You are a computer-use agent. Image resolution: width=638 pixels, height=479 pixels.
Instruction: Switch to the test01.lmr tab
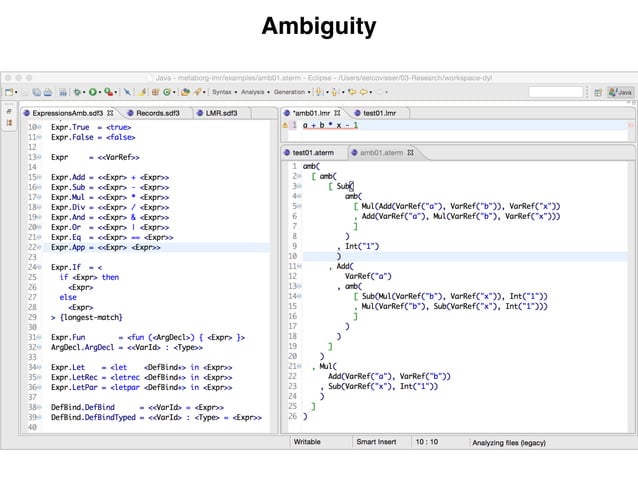380,113
